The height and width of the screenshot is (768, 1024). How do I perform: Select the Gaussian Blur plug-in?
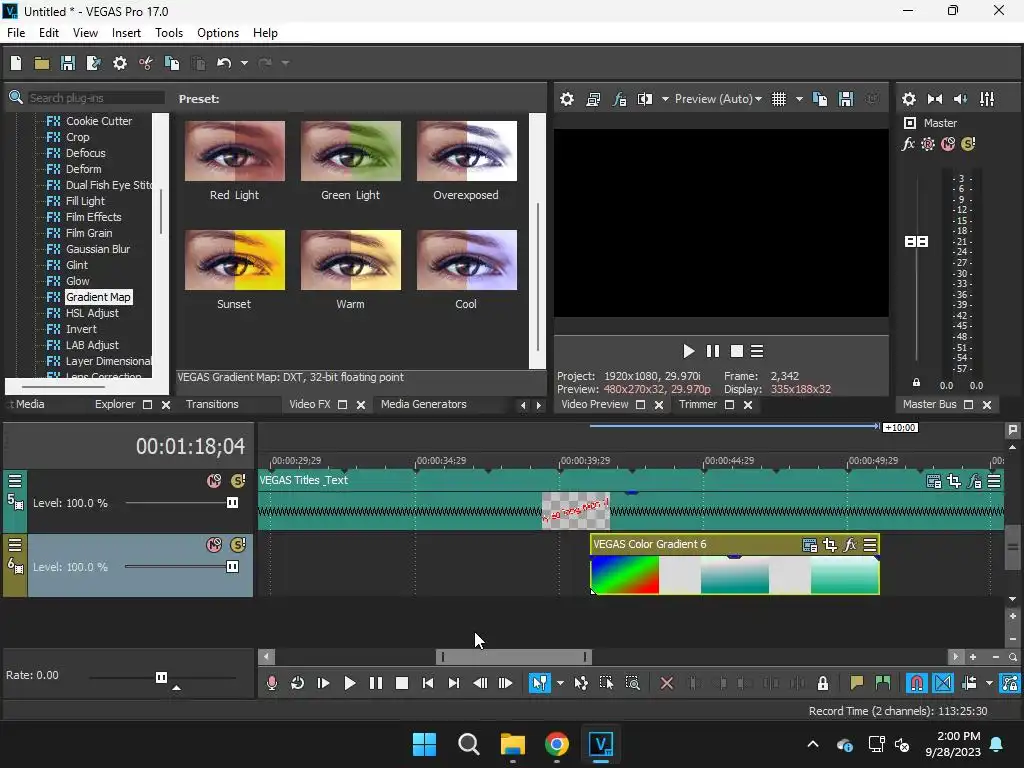click(98, 249)
